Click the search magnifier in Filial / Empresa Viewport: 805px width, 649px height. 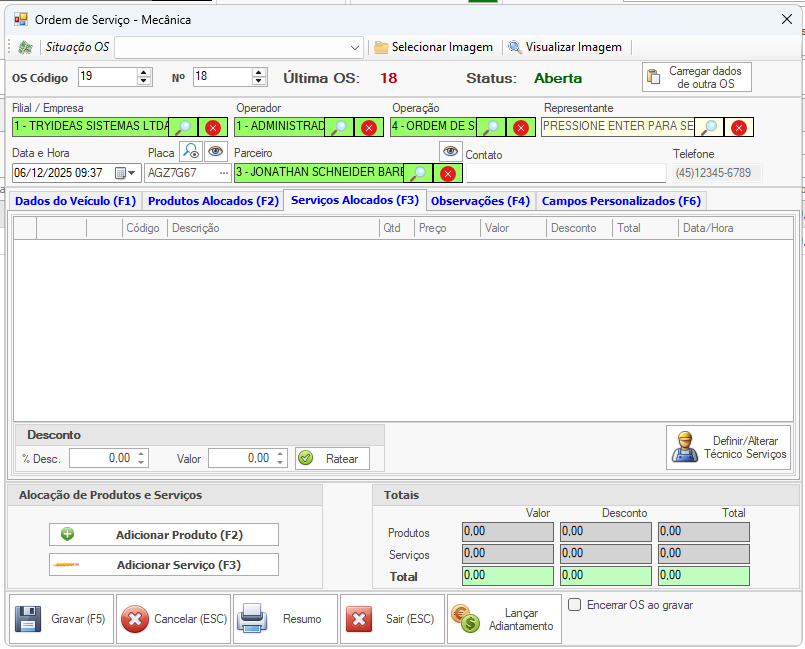point(183,127)
